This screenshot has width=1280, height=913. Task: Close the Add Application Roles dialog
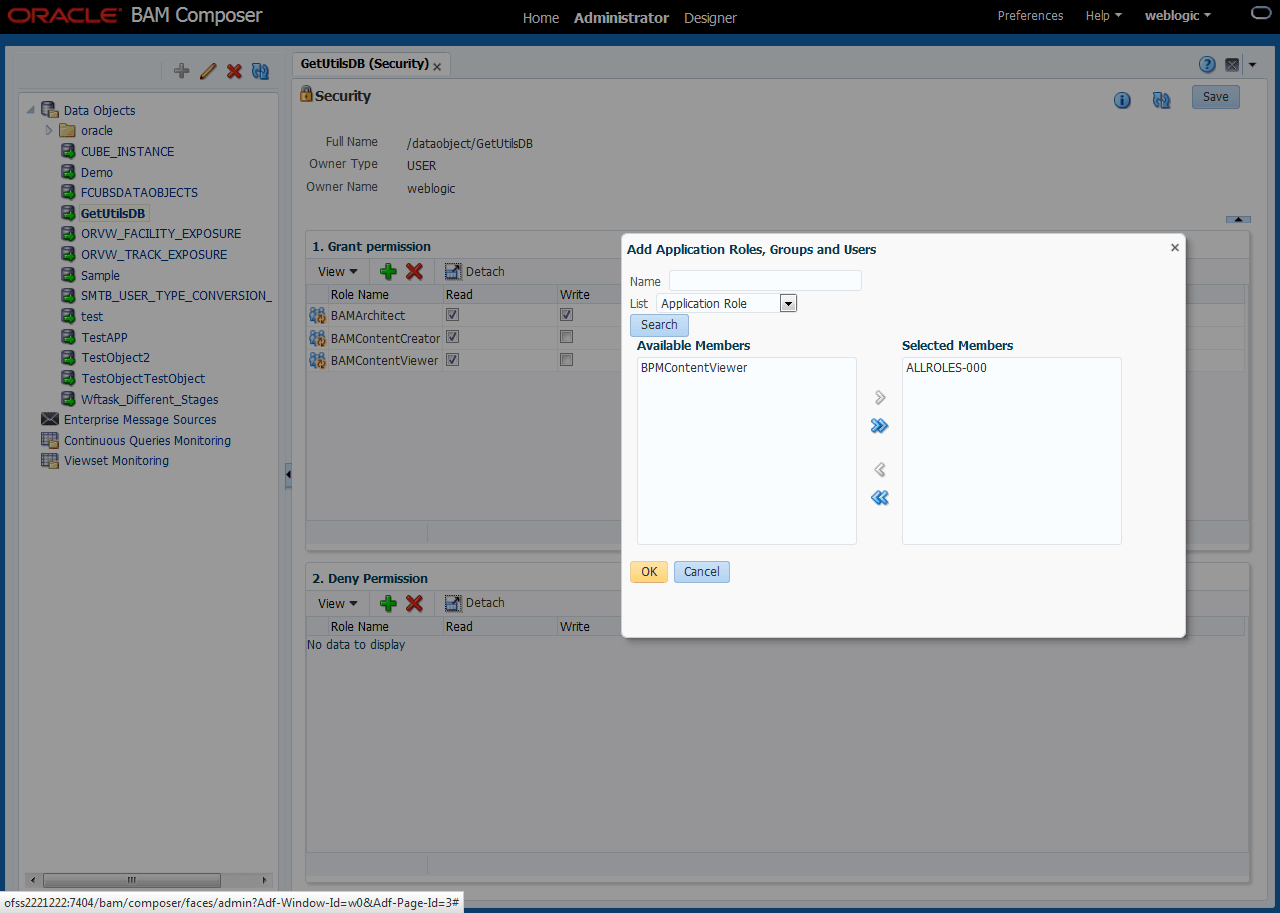pos(1175,248)
